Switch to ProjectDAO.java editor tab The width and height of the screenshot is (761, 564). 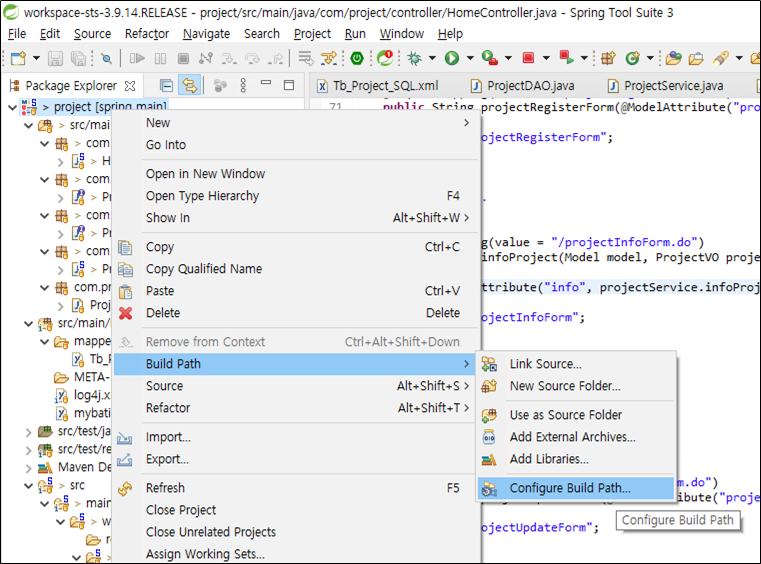click(x=523, y=86)
